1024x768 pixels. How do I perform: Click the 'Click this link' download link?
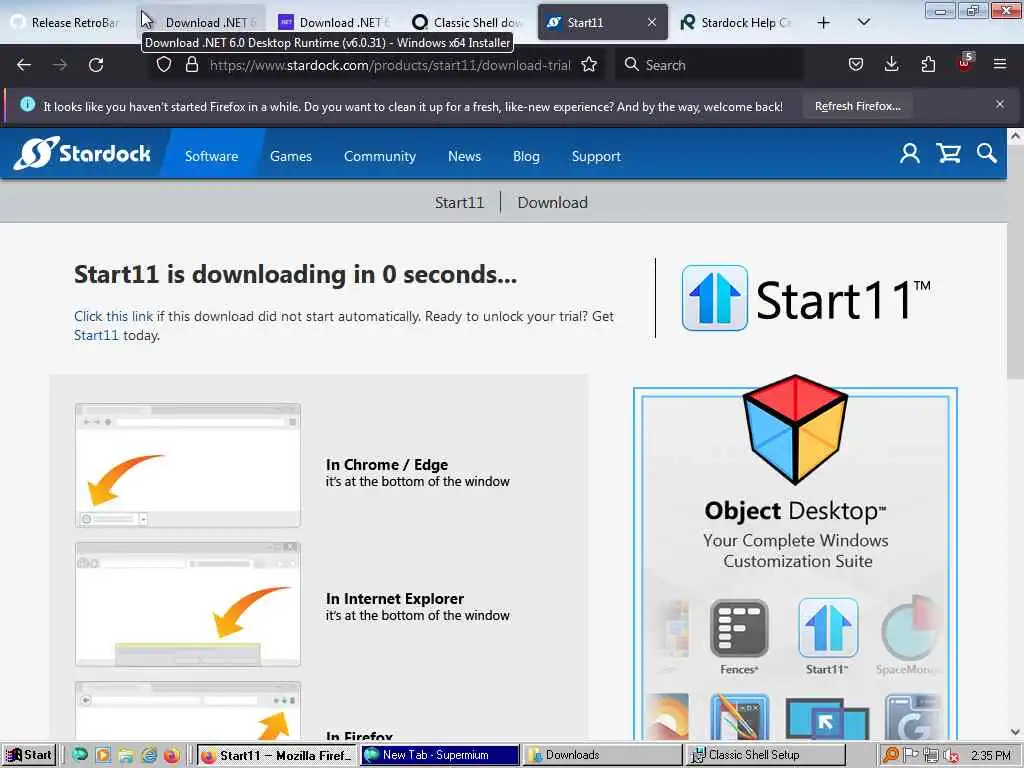(x=113, y=316)
